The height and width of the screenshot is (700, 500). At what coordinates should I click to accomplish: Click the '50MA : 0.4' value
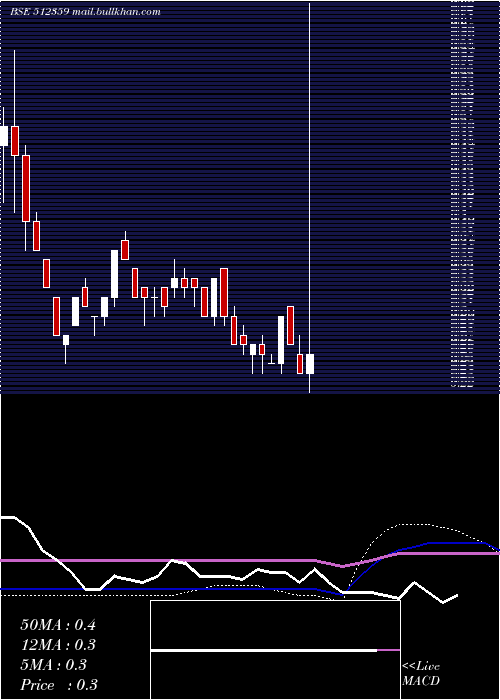point(58,625)
